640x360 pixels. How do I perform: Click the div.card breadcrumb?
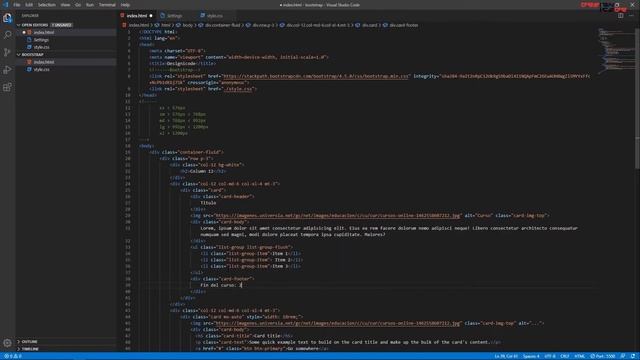(369, 25)
